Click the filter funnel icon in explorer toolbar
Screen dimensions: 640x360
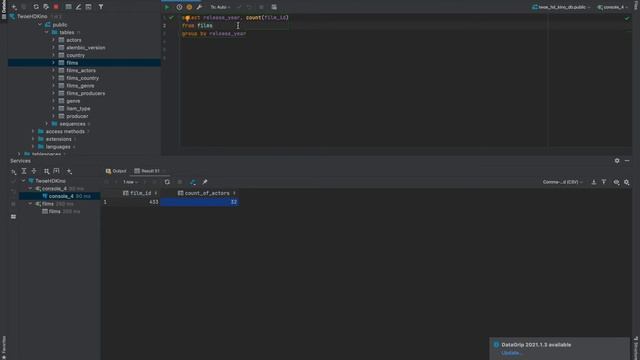pos(101,7)
